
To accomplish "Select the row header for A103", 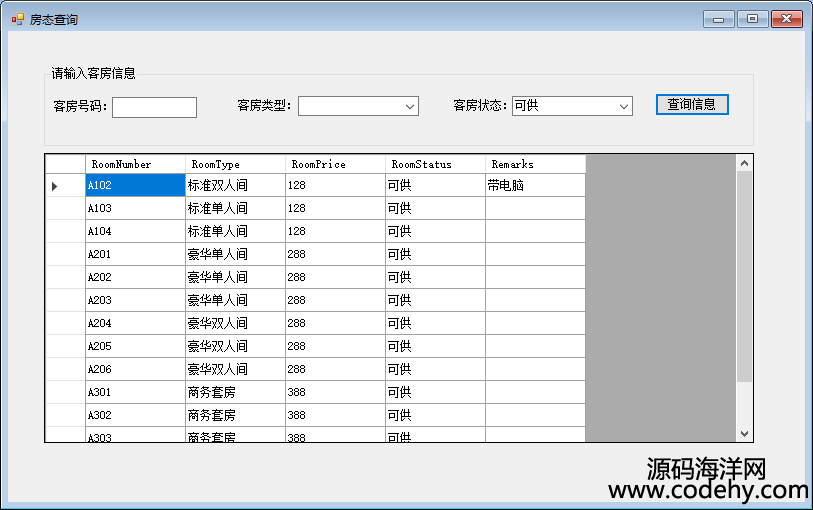I will click(65, 209).
